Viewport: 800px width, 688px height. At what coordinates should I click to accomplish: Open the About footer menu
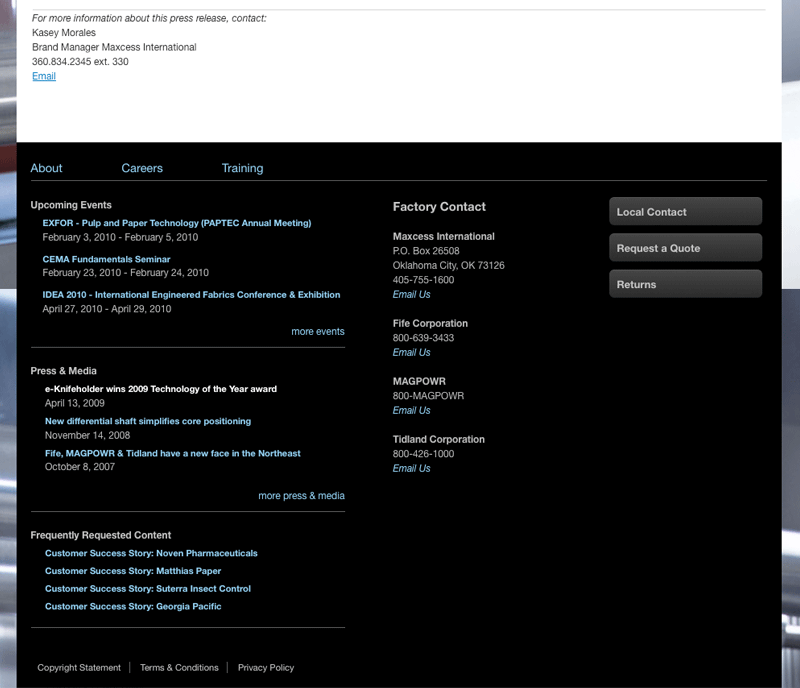(x=46, y=168)
